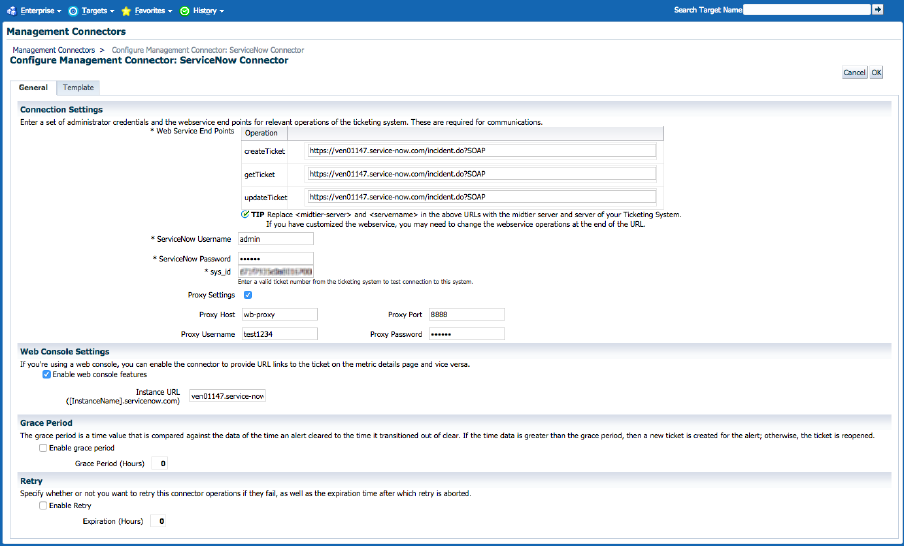Screen dimensions: 904x546
Task: Click the createTicket operation label
Action: point(265,152)
